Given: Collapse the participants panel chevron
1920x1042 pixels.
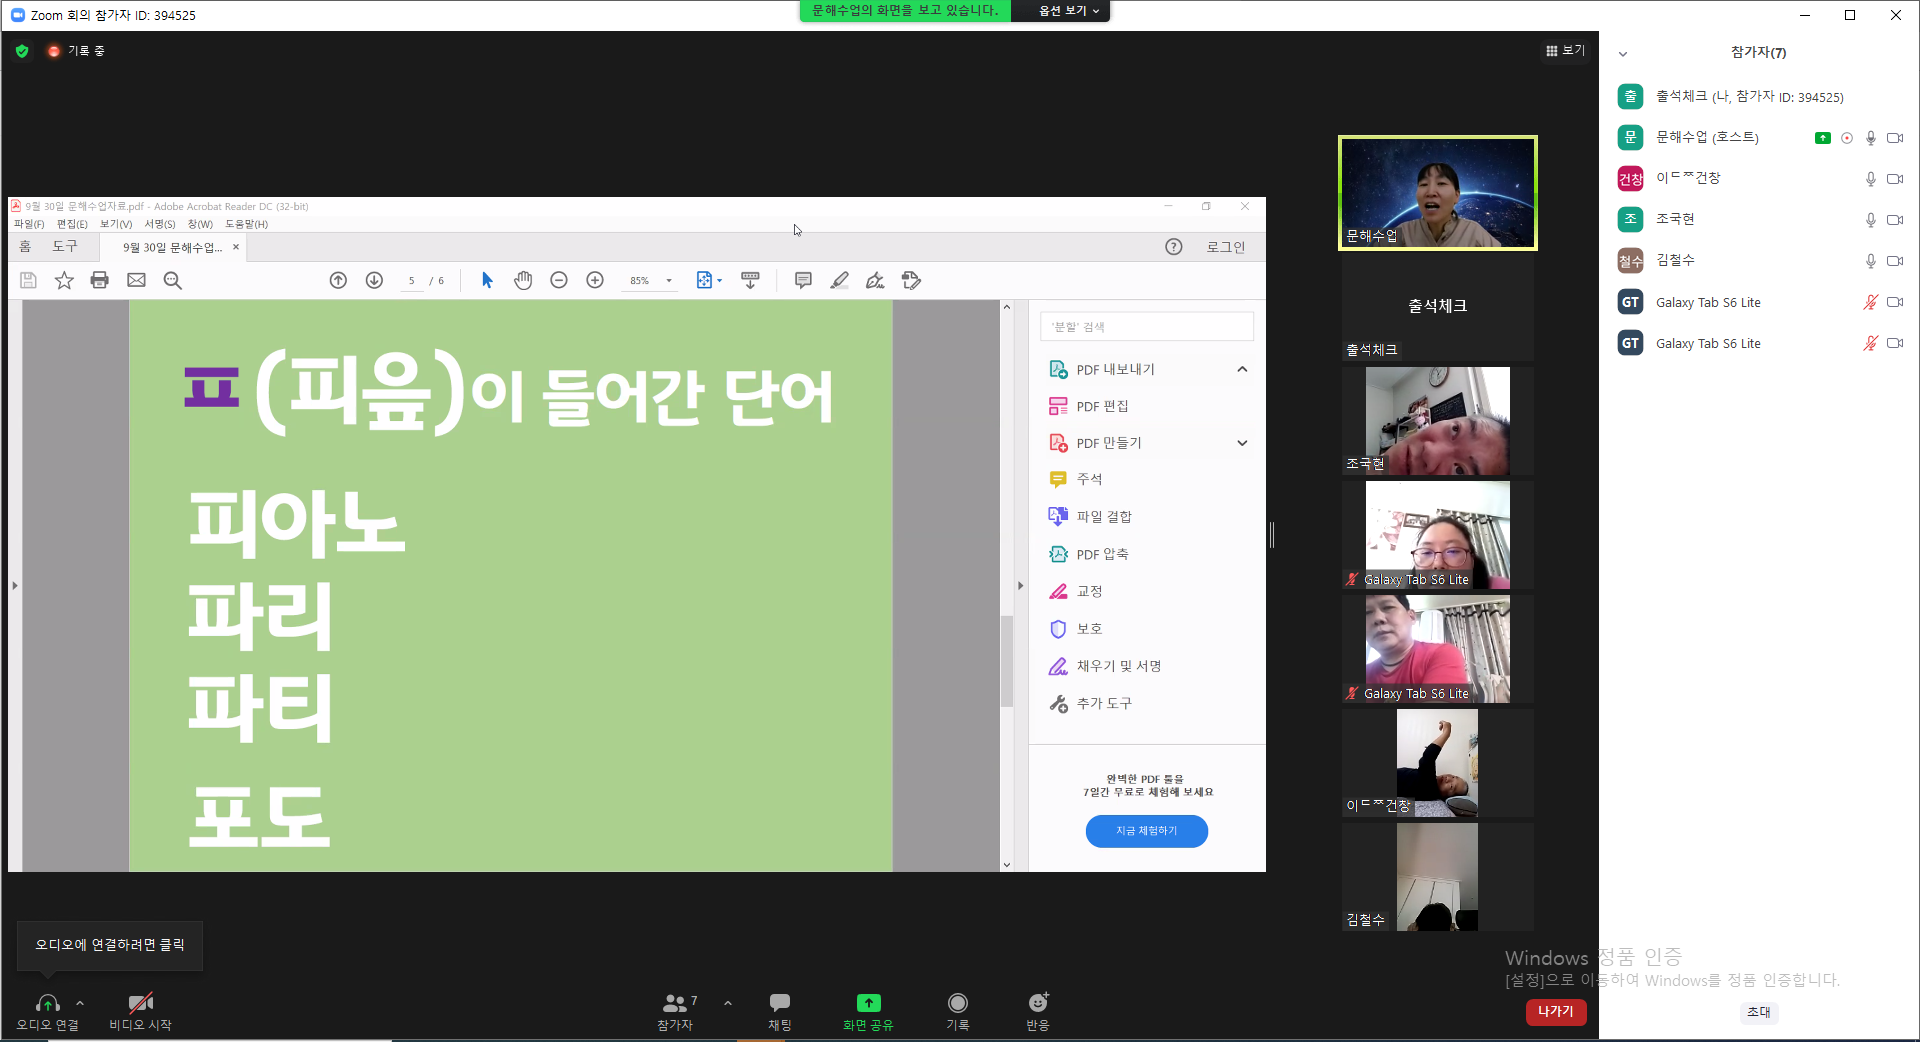Looking at the screenshot, I should click(1623, 54).
